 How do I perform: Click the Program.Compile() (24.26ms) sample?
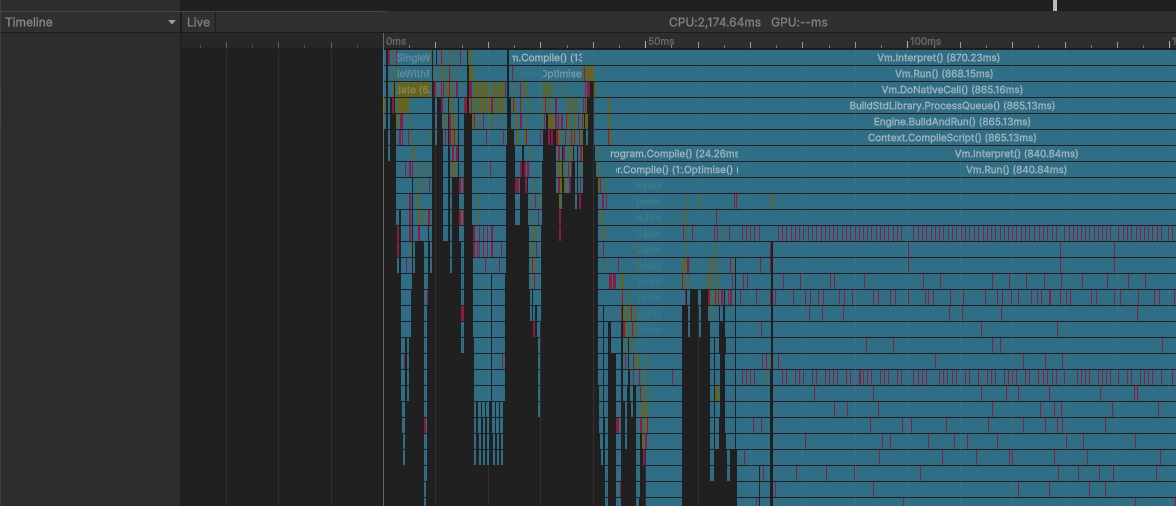[x=673, y=154]
